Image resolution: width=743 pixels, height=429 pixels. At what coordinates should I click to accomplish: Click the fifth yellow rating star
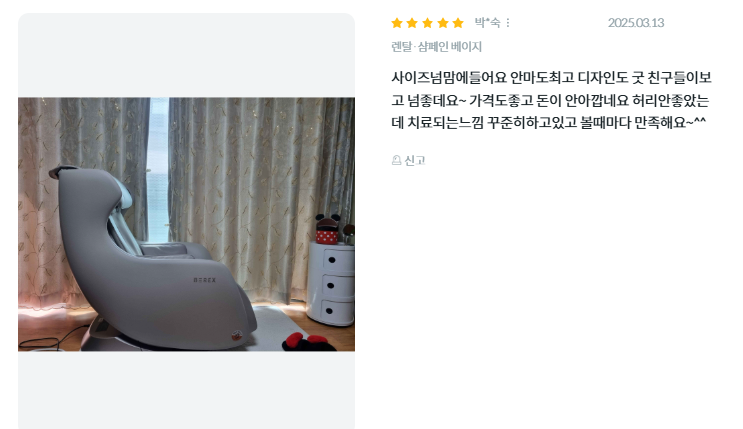[458, 23]
